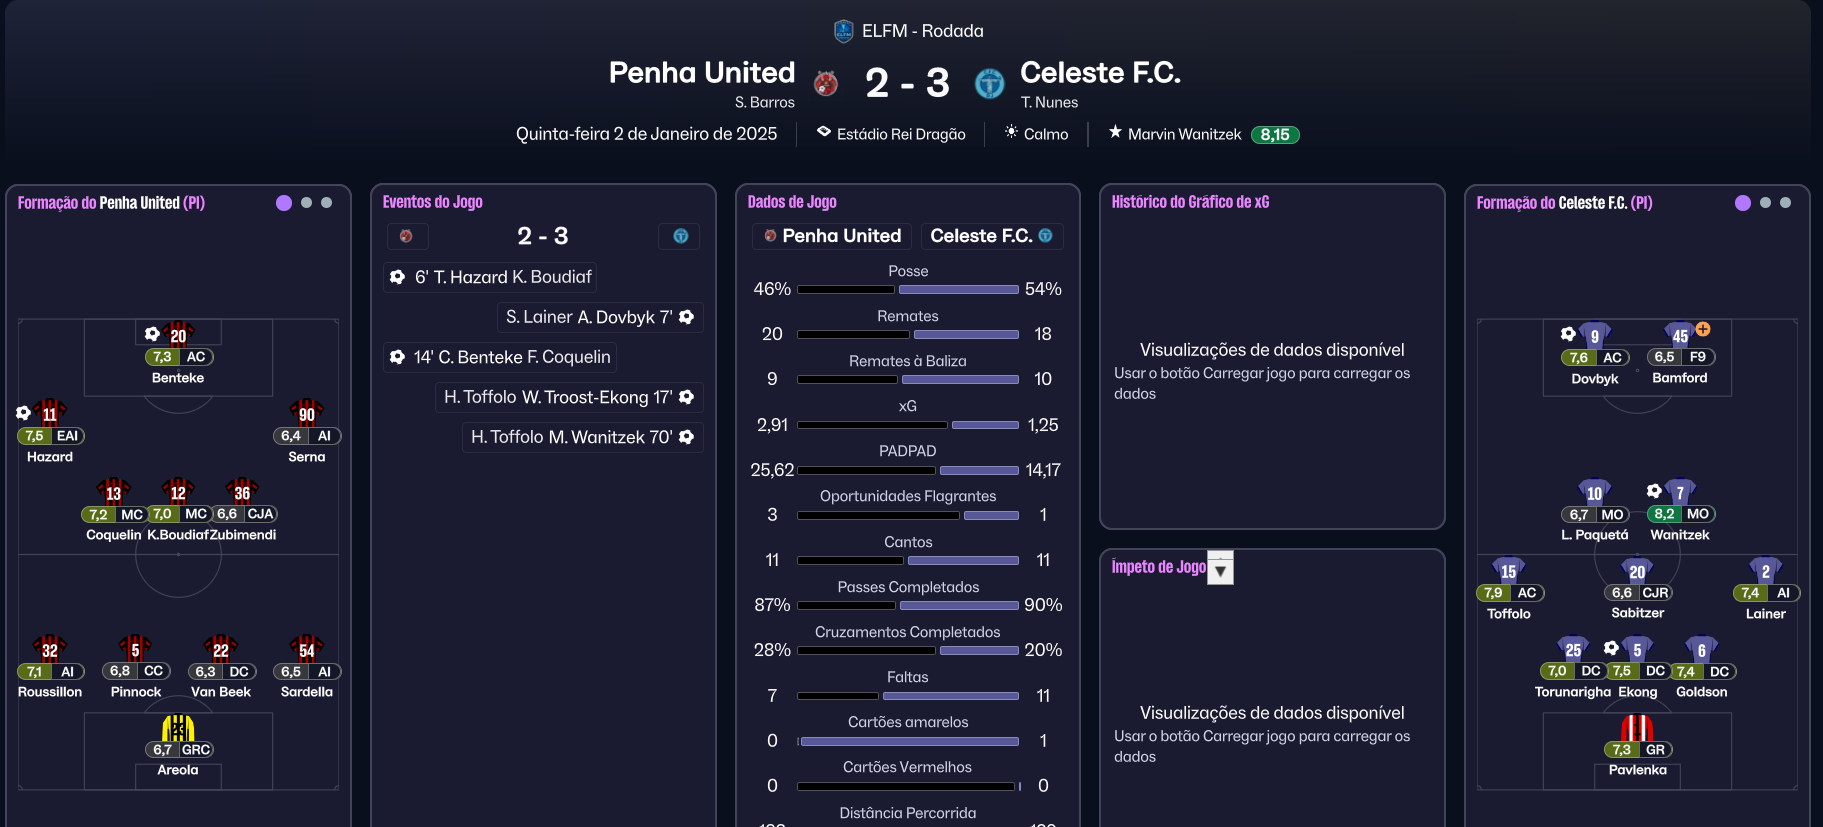Click Penha United badge in Eventos do Jogo
The height and width of the screenshot is (827, 1823).
pyautogui.click(x=407, y=236)
